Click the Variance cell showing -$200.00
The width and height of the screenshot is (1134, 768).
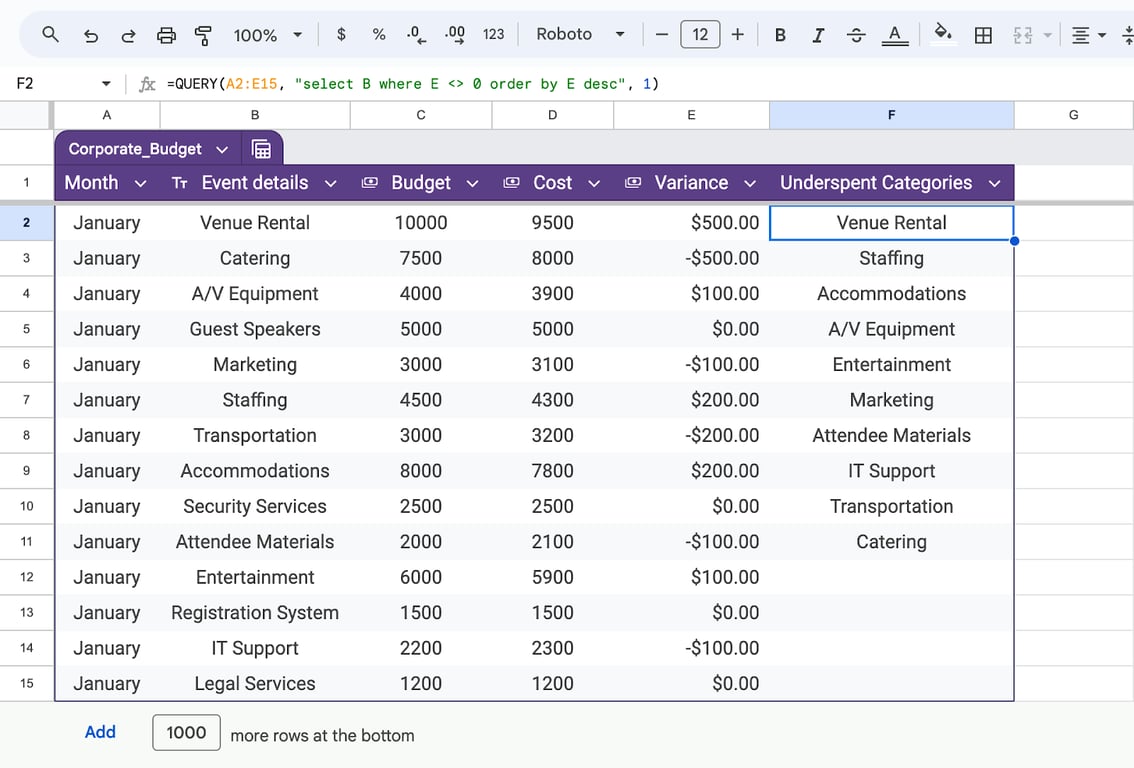pos(691,435)
